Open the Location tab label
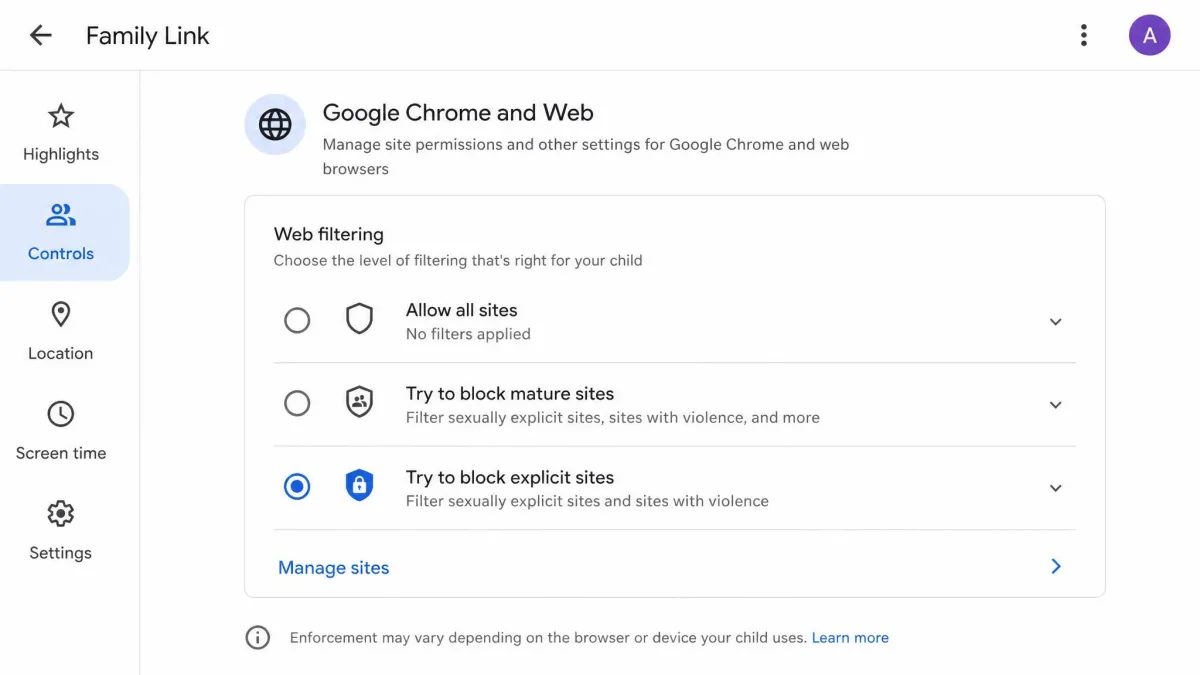 tap(61, 353)
